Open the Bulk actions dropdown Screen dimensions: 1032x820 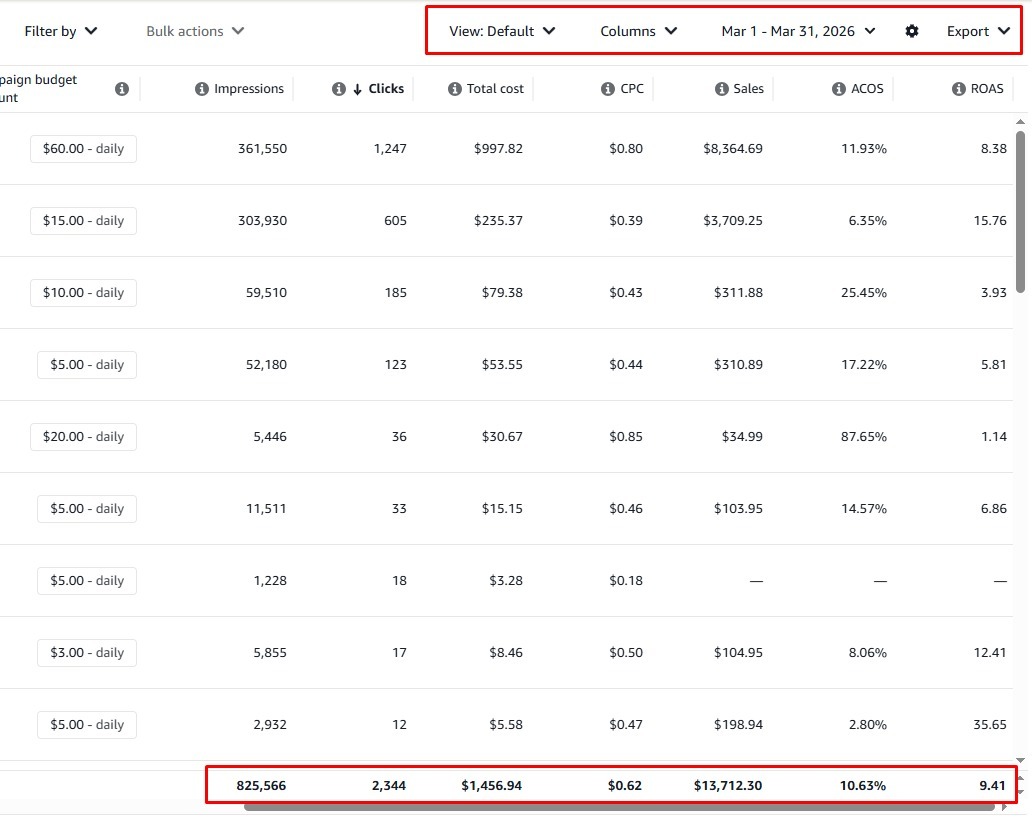pos(195,31)
